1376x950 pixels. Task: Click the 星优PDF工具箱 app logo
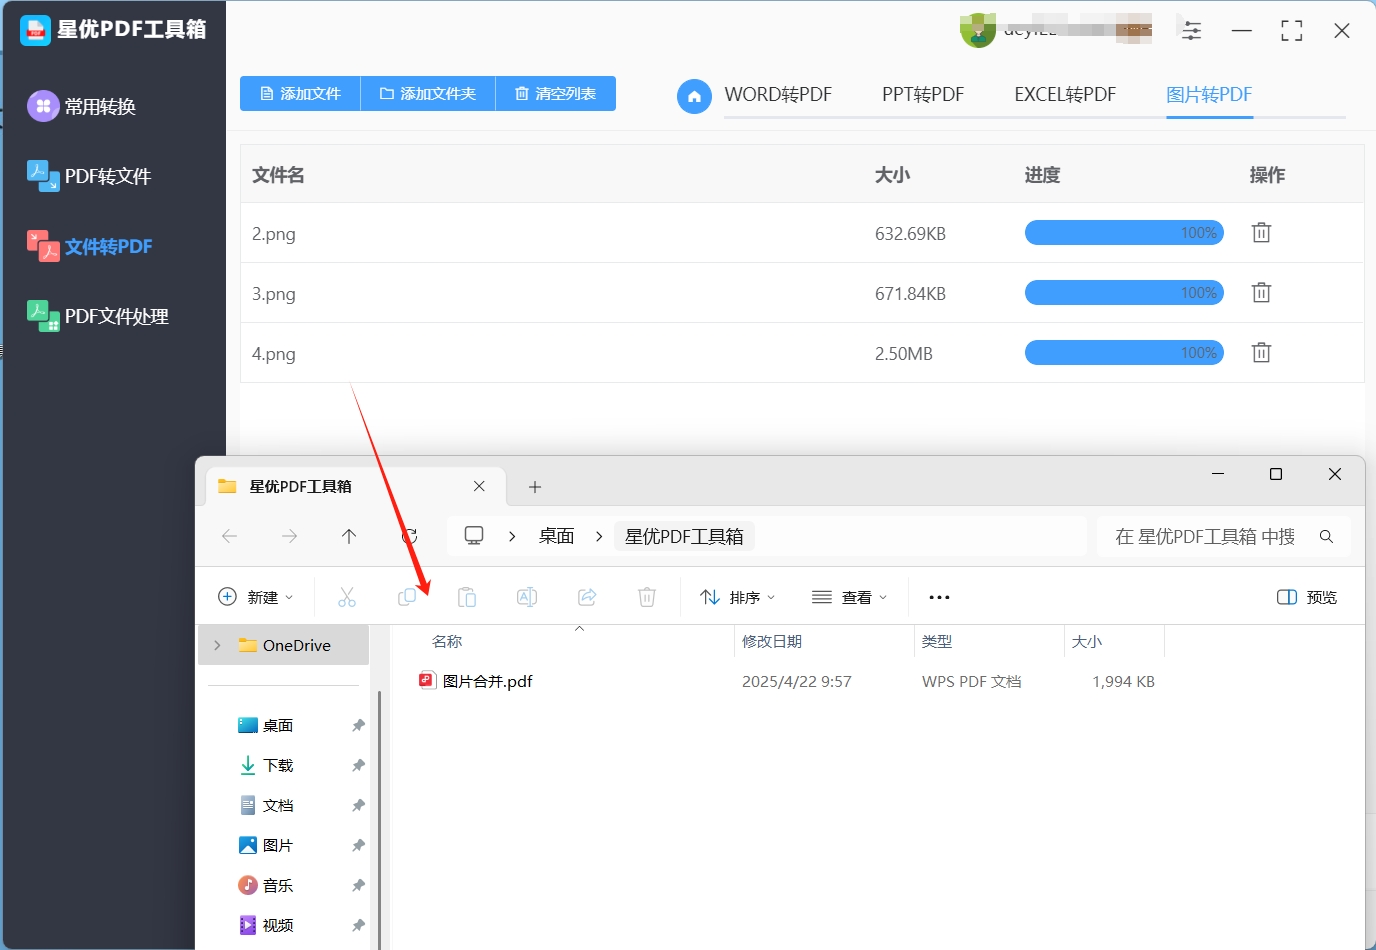35,30
